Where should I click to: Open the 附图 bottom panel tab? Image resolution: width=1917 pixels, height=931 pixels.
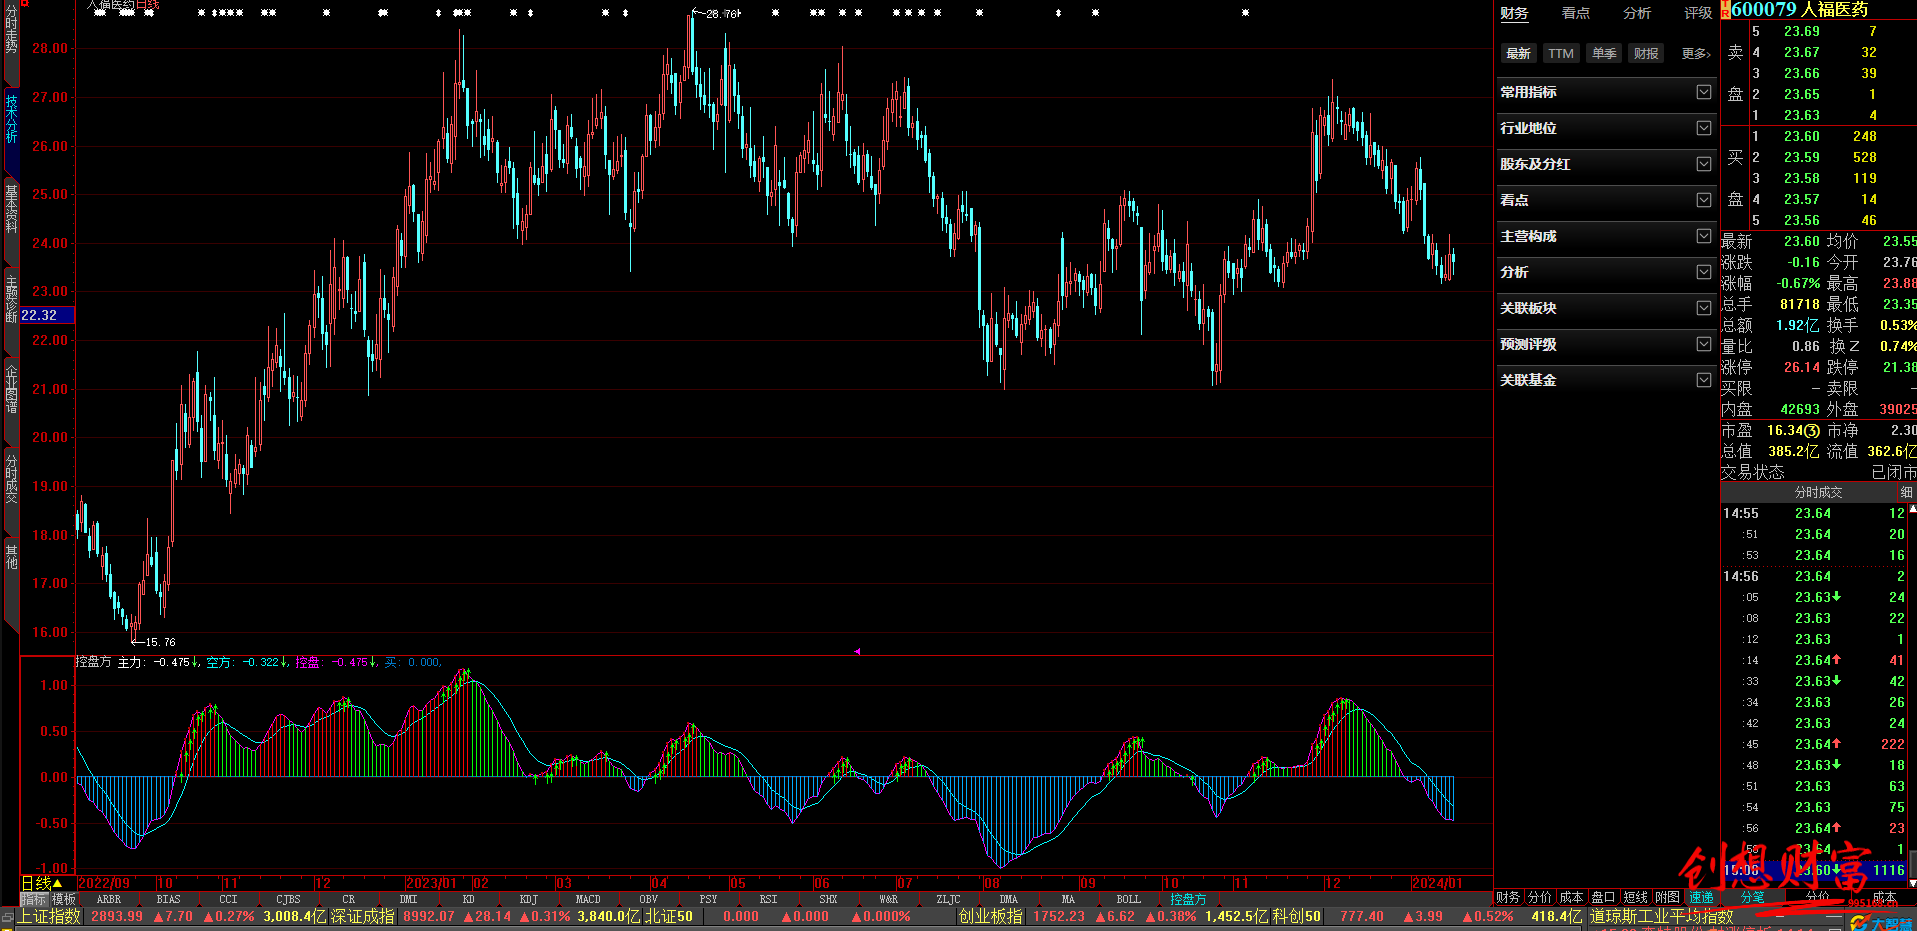coord(1667,897)
